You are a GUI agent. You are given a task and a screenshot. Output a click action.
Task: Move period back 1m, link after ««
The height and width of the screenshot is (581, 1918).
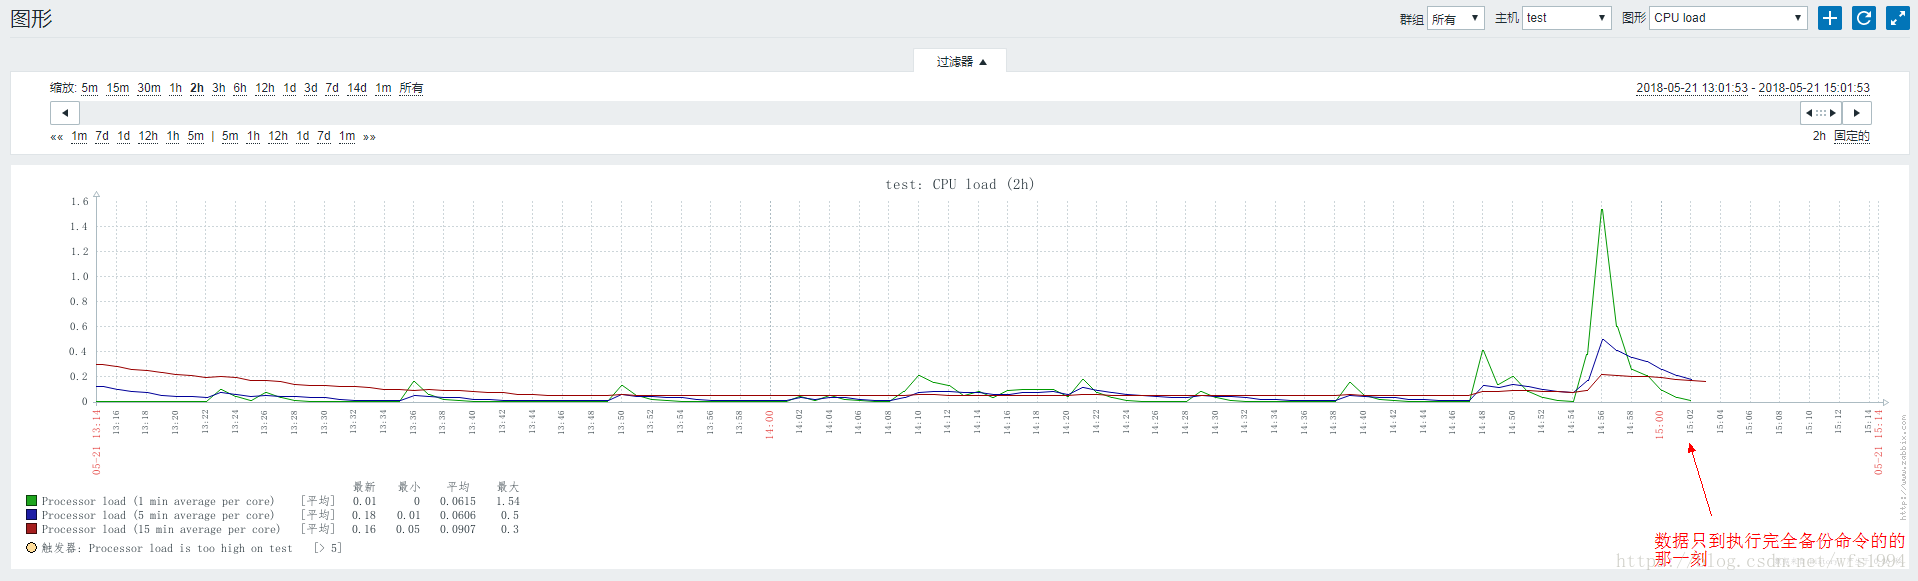click(x=79, y=136)
